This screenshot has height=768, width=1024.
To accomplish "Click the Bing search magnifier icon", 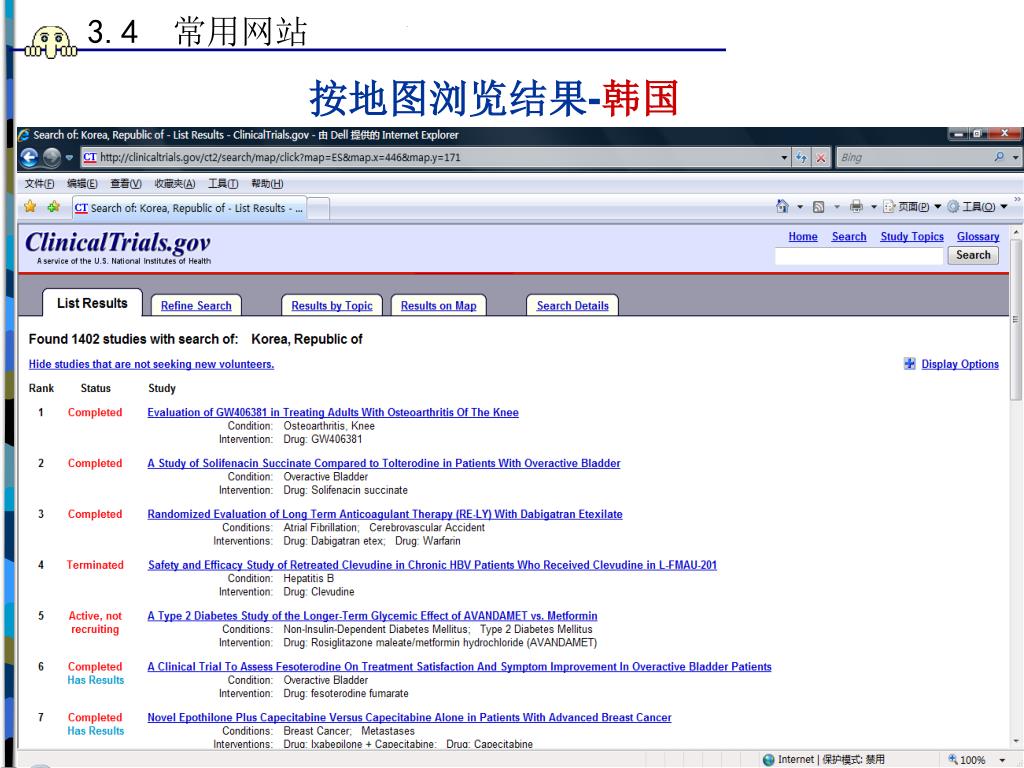I will point(999,157).
